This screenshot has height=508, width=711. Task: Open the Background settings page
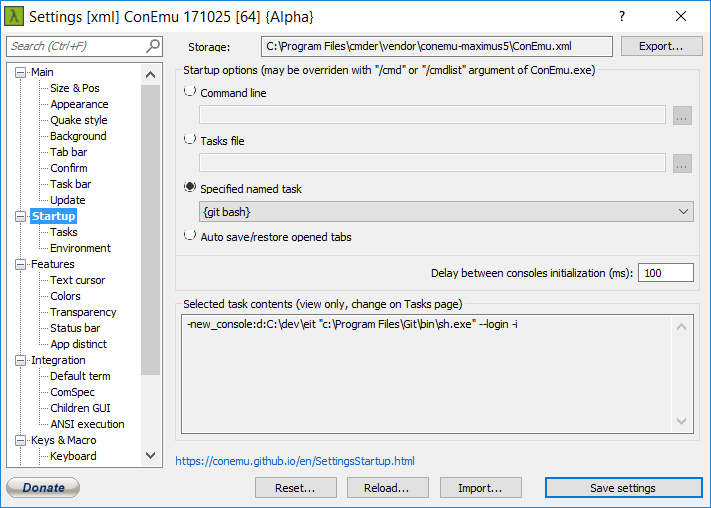coord(78,136)
